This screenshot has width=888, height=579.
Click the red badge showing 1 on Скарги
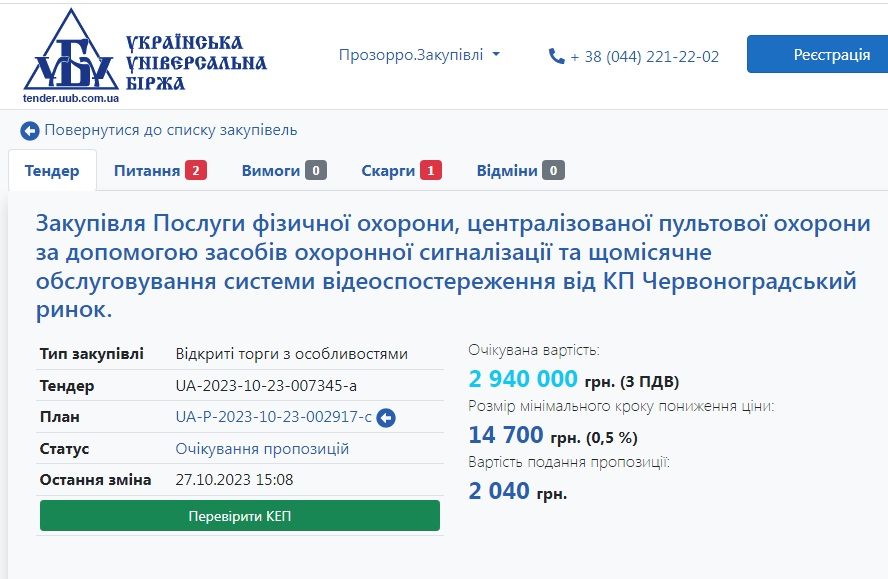(x=431, y=170)
